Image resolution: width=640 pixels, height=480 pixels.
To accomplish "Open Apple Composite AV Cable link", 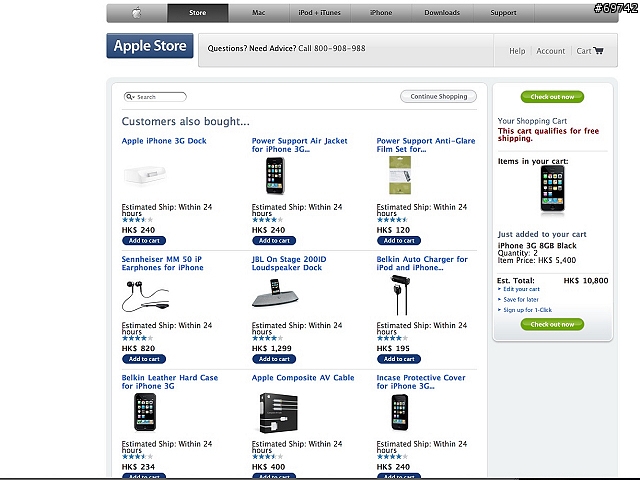I will 303,378.
